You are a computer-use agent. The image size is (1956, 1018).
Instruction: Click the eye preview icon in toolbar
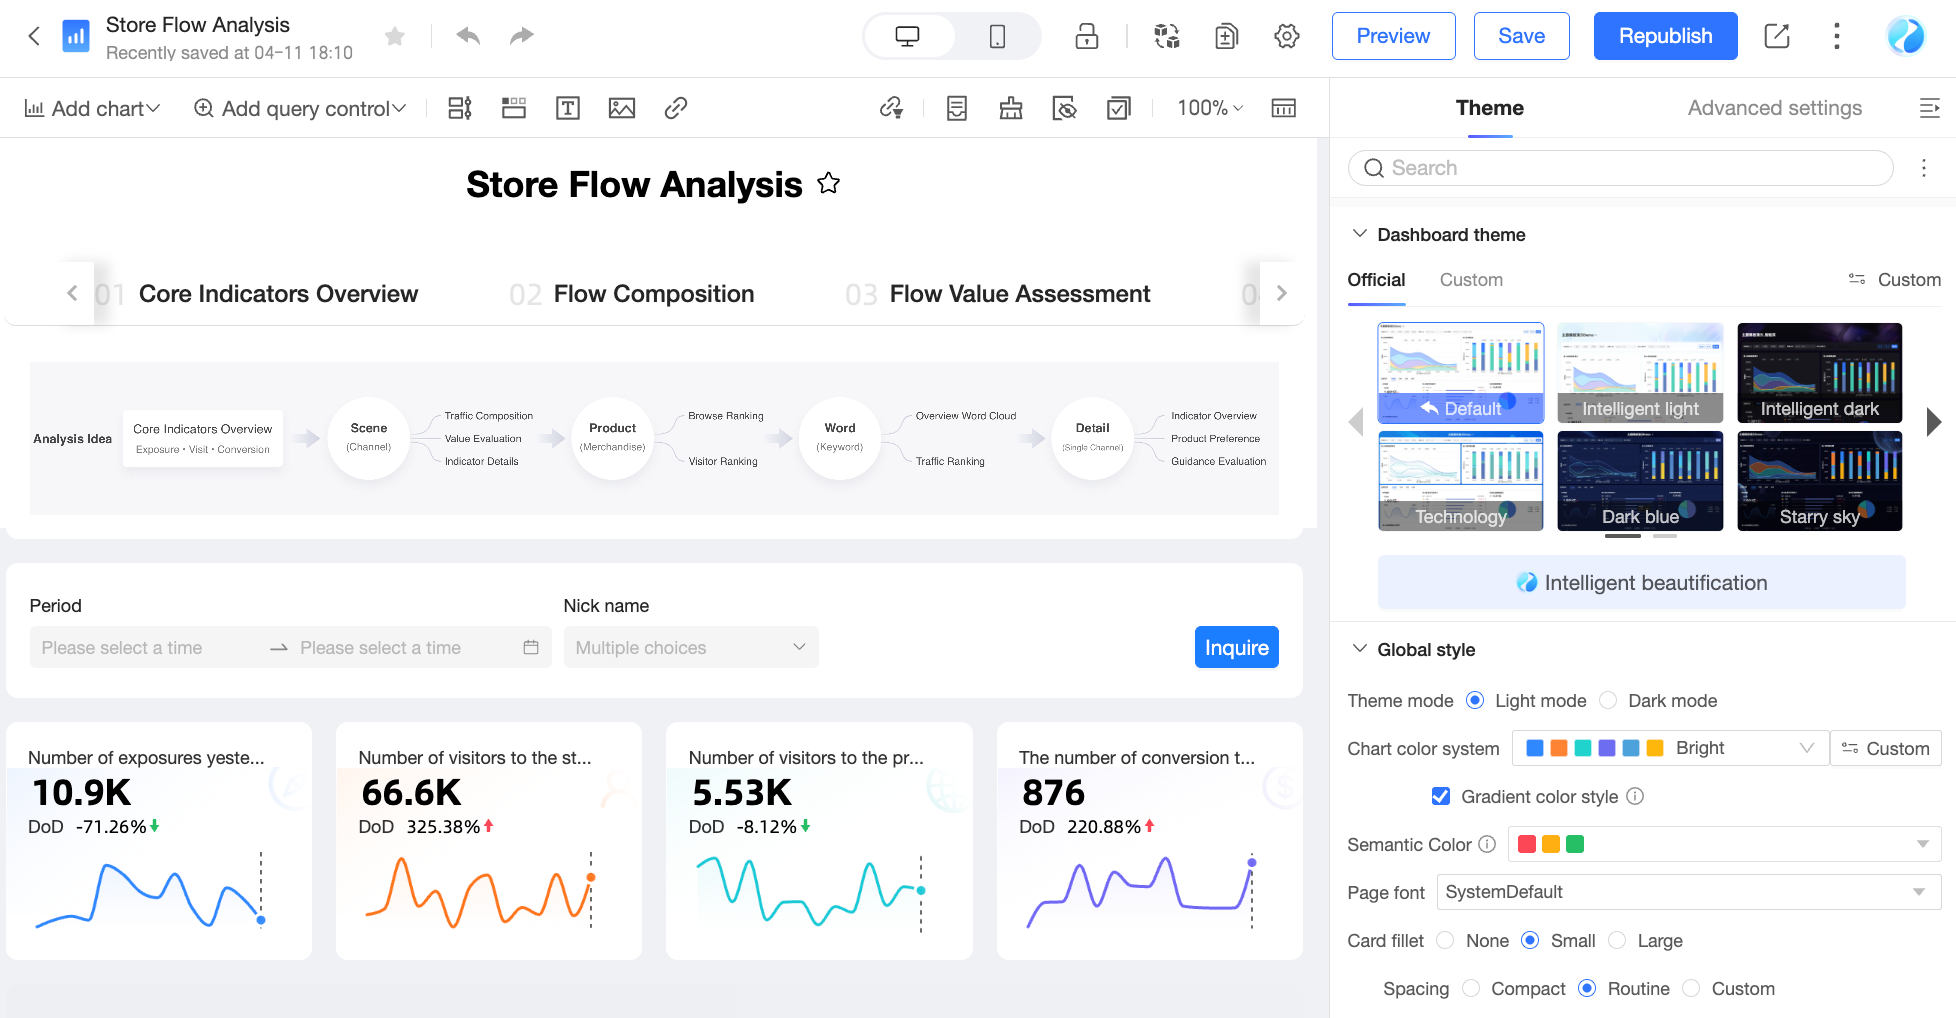coord(1065,108)
